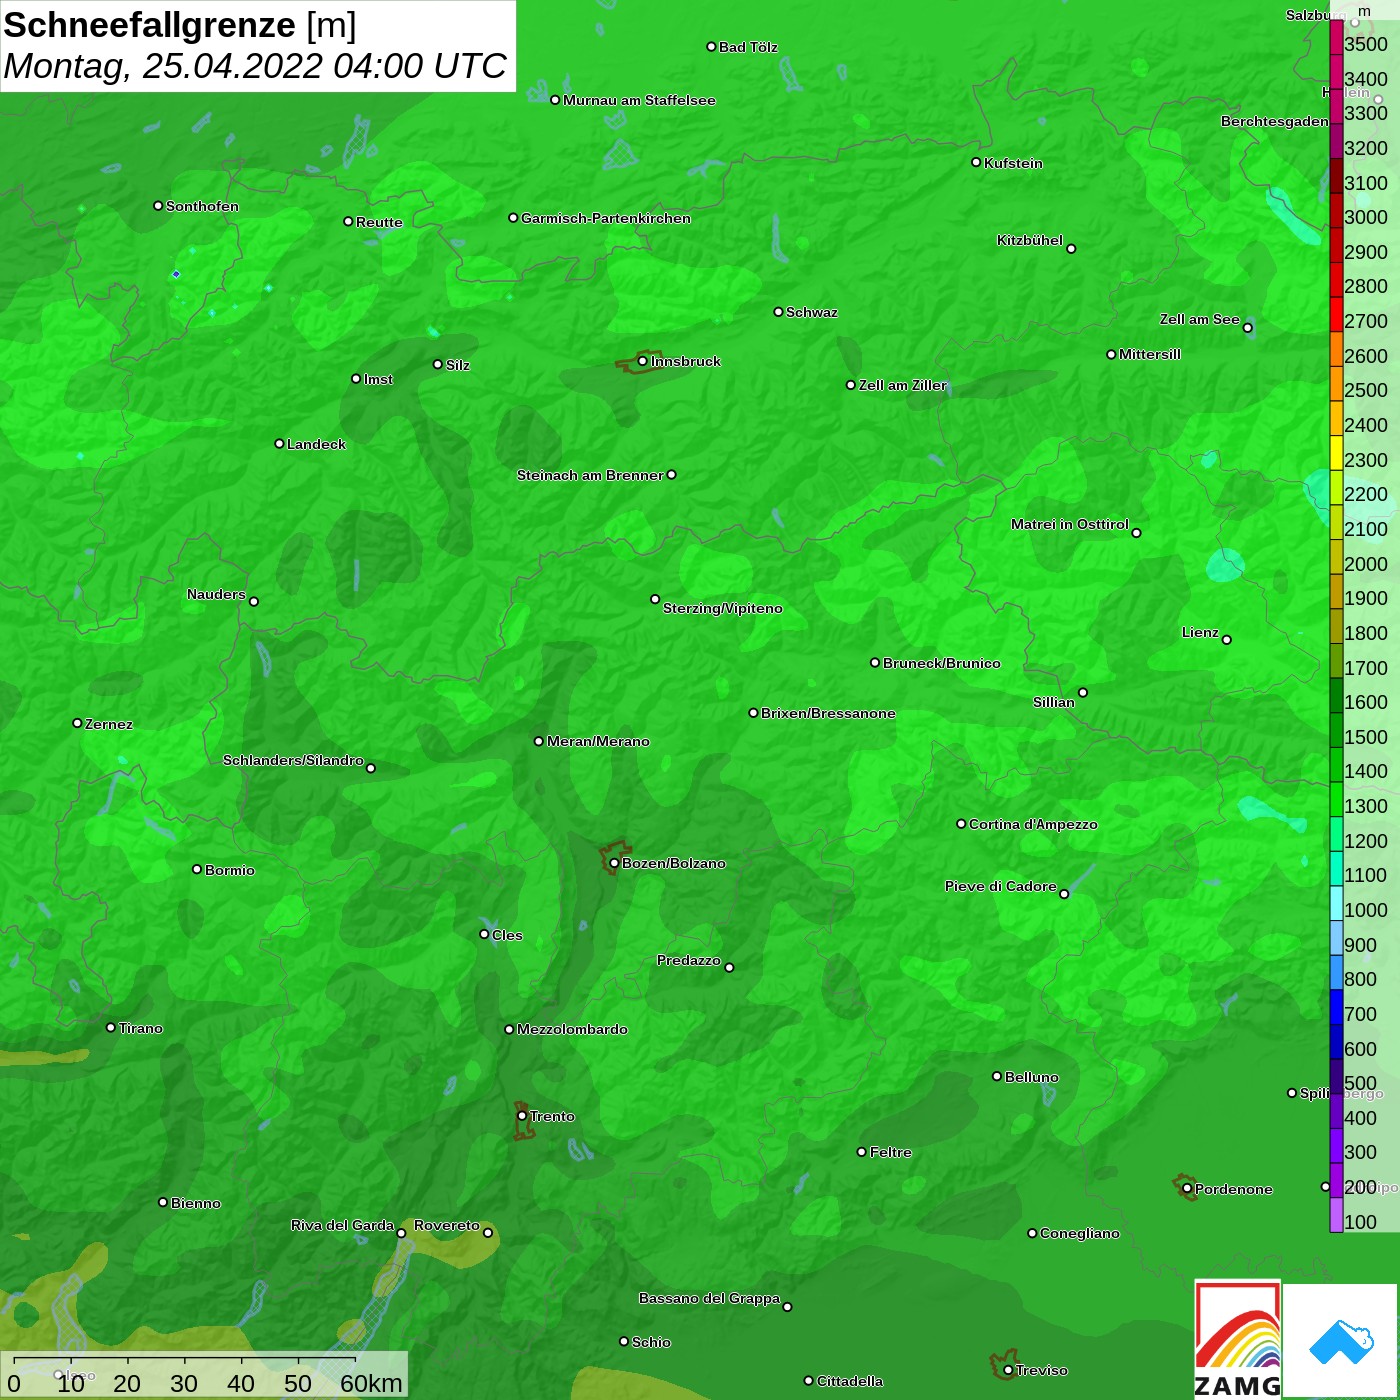Click the Nauders label
The height and width of the screenshot is (1400, 1400).
click(x=216, y=594)
